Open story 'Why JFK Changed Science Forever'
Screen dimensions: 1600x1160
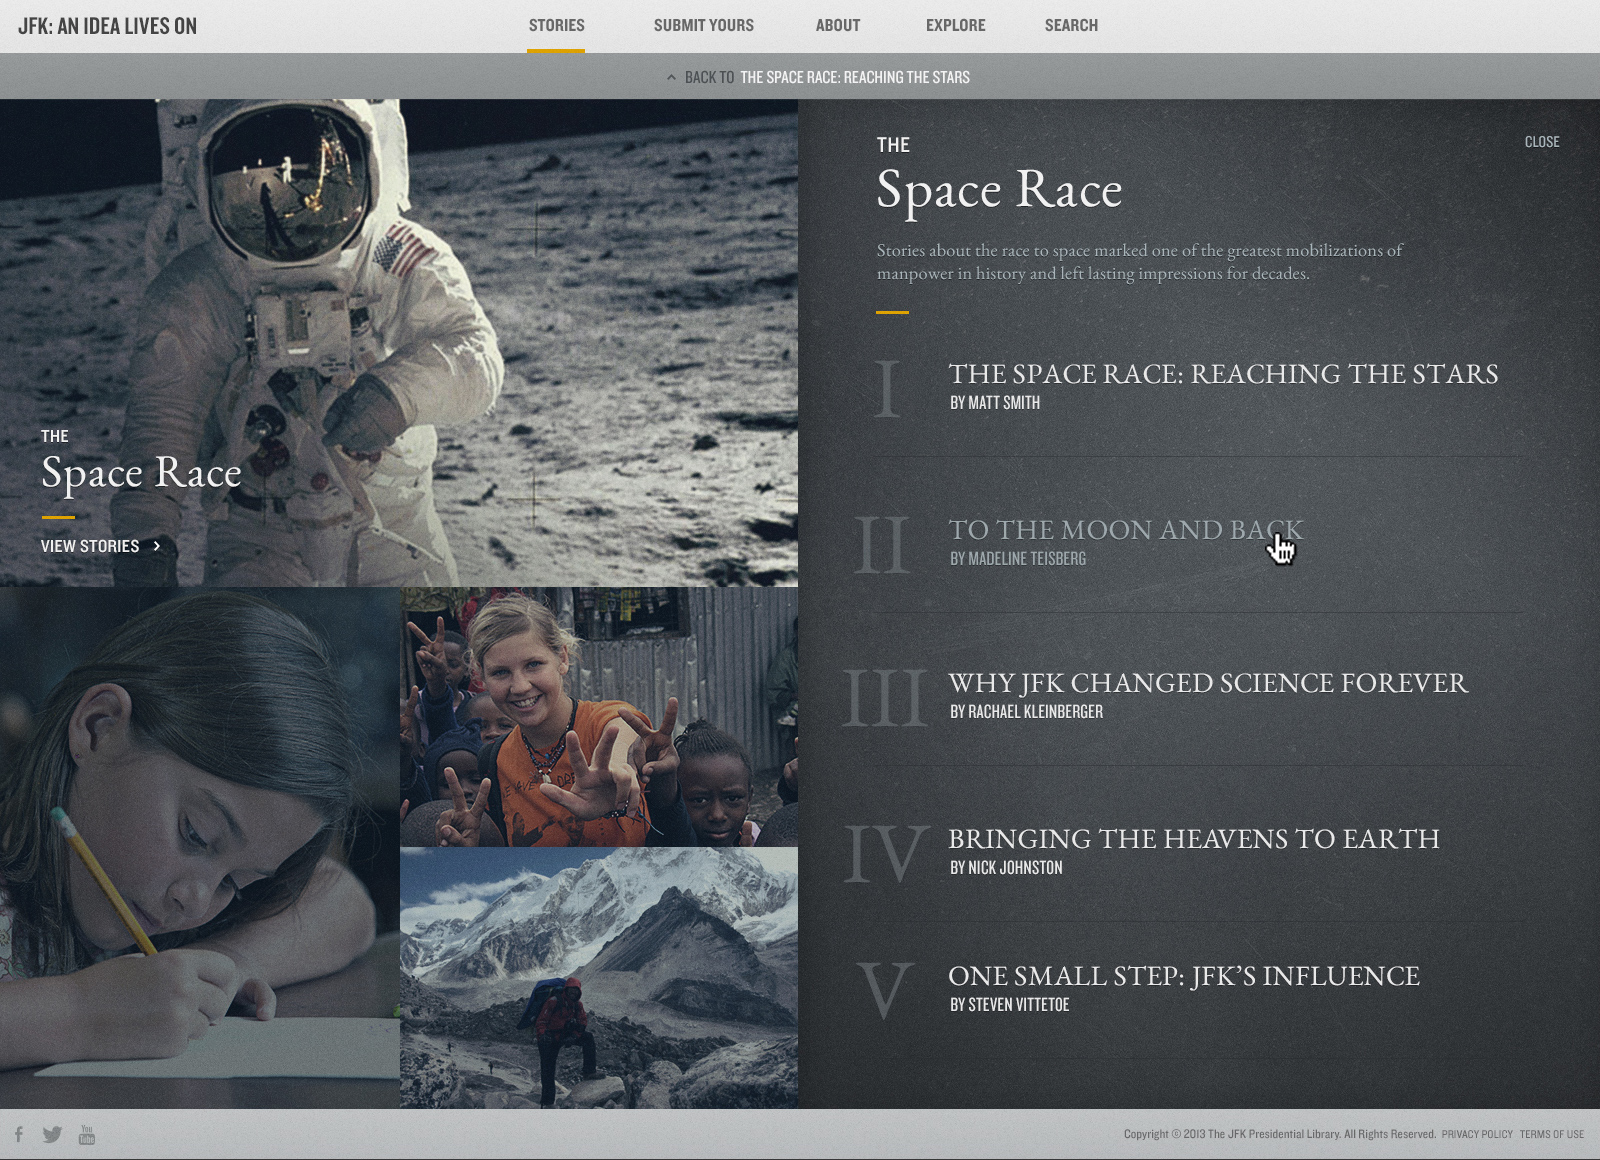(1208, 683)
